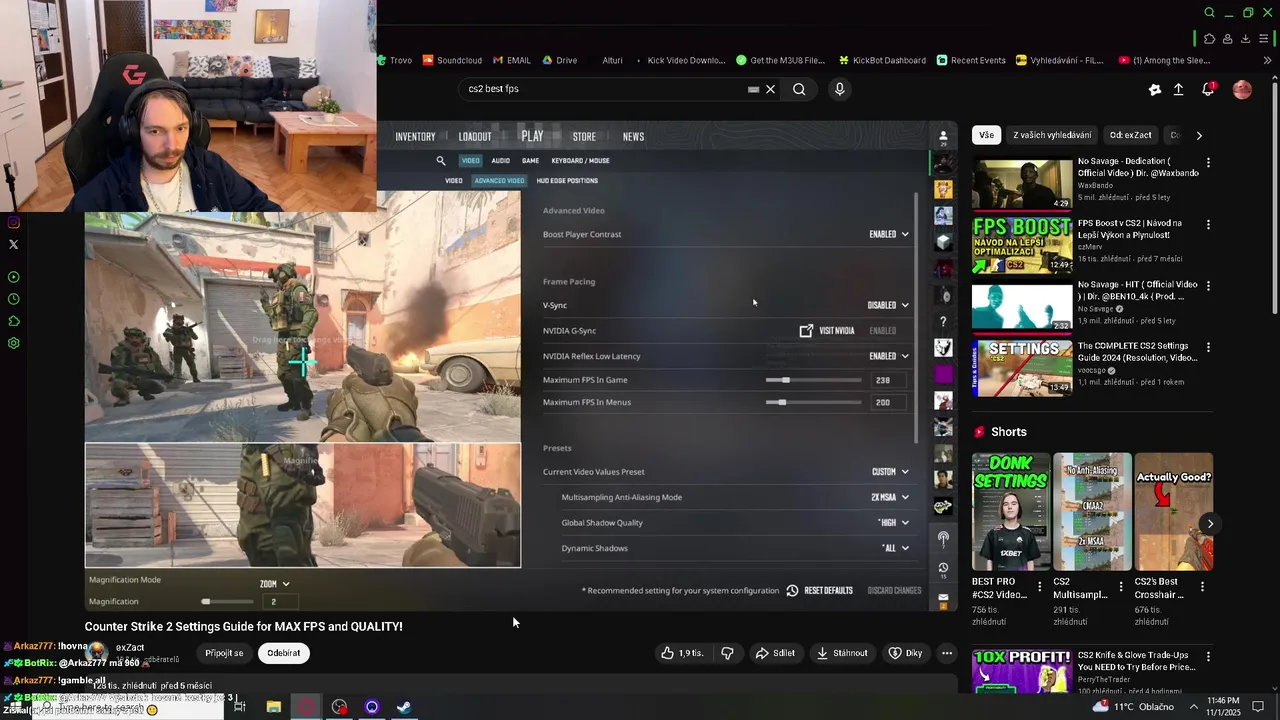The width and height of the screenshot is (1280, 720).
Task: Adjust the Magnification slider
Action: point(227,601)
